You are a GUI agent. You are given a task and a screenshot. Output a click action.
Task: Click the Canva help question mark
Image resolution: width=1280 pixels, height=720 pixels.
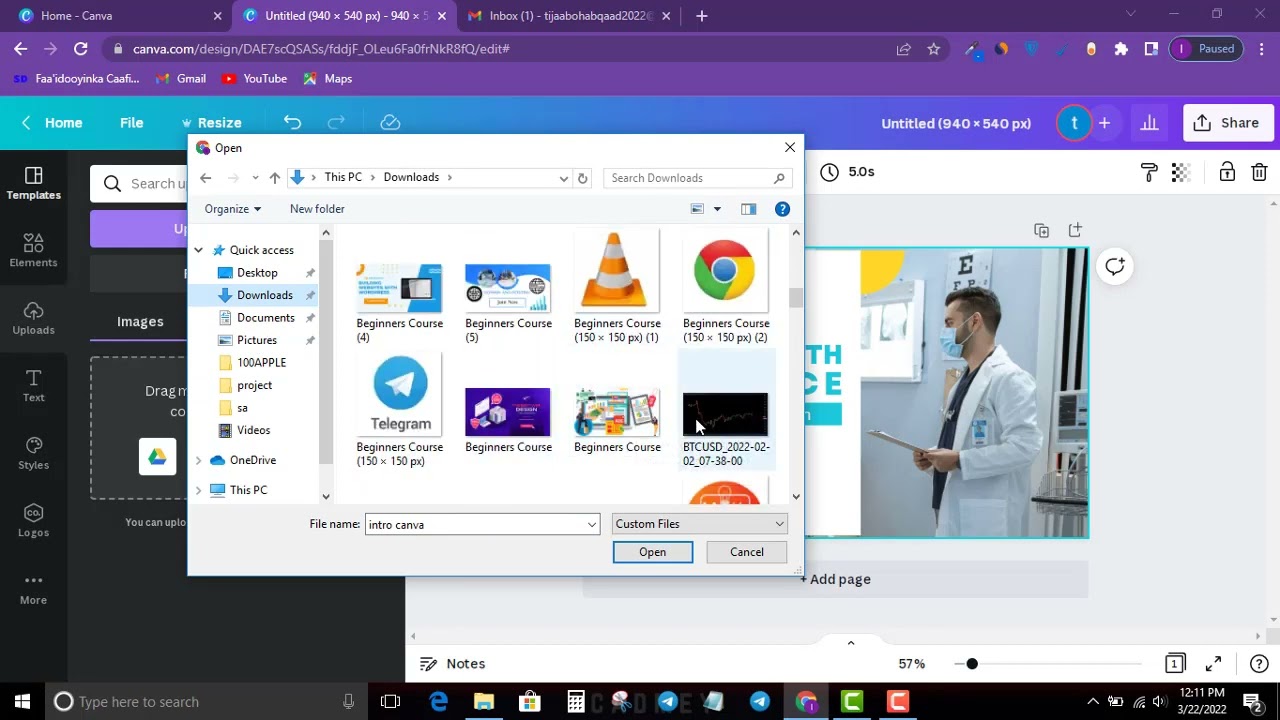tap(1259, 664)
